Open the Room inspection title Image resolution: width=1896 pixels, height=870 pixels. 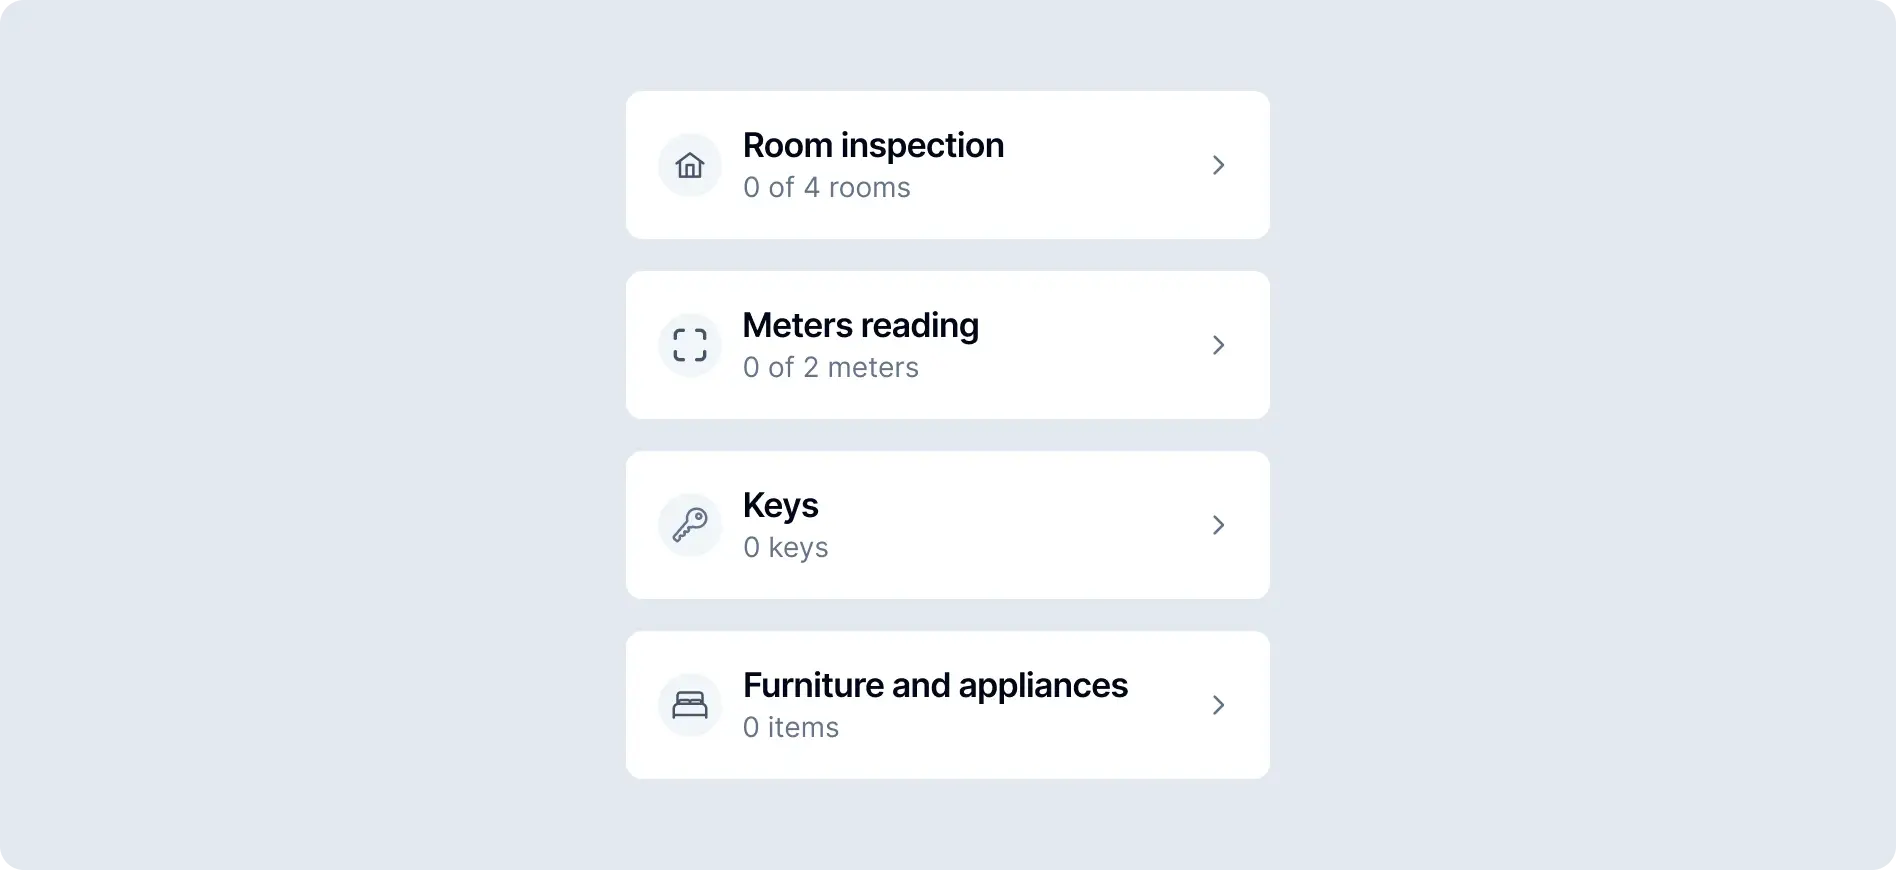tap(873, 146)
